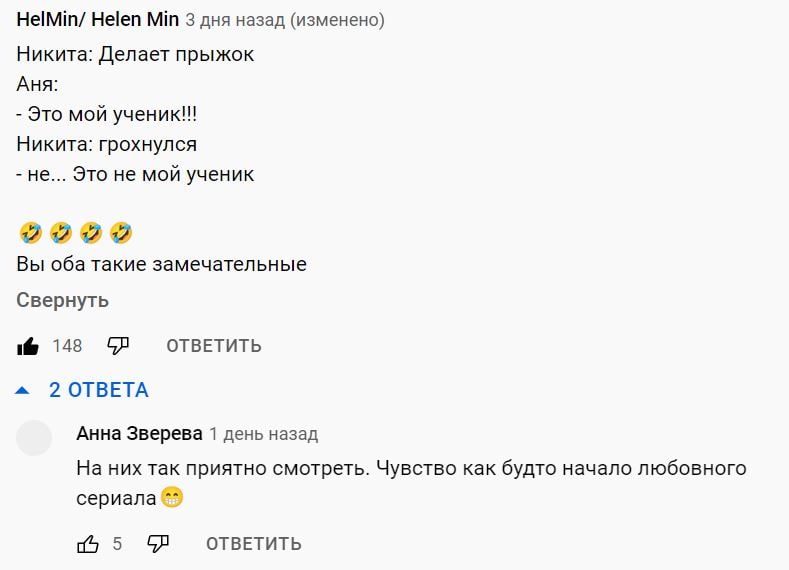This screenshot has width=789, height=570.
Task: Open the HelMin/ Helen Min channel link
Action: 97,20
